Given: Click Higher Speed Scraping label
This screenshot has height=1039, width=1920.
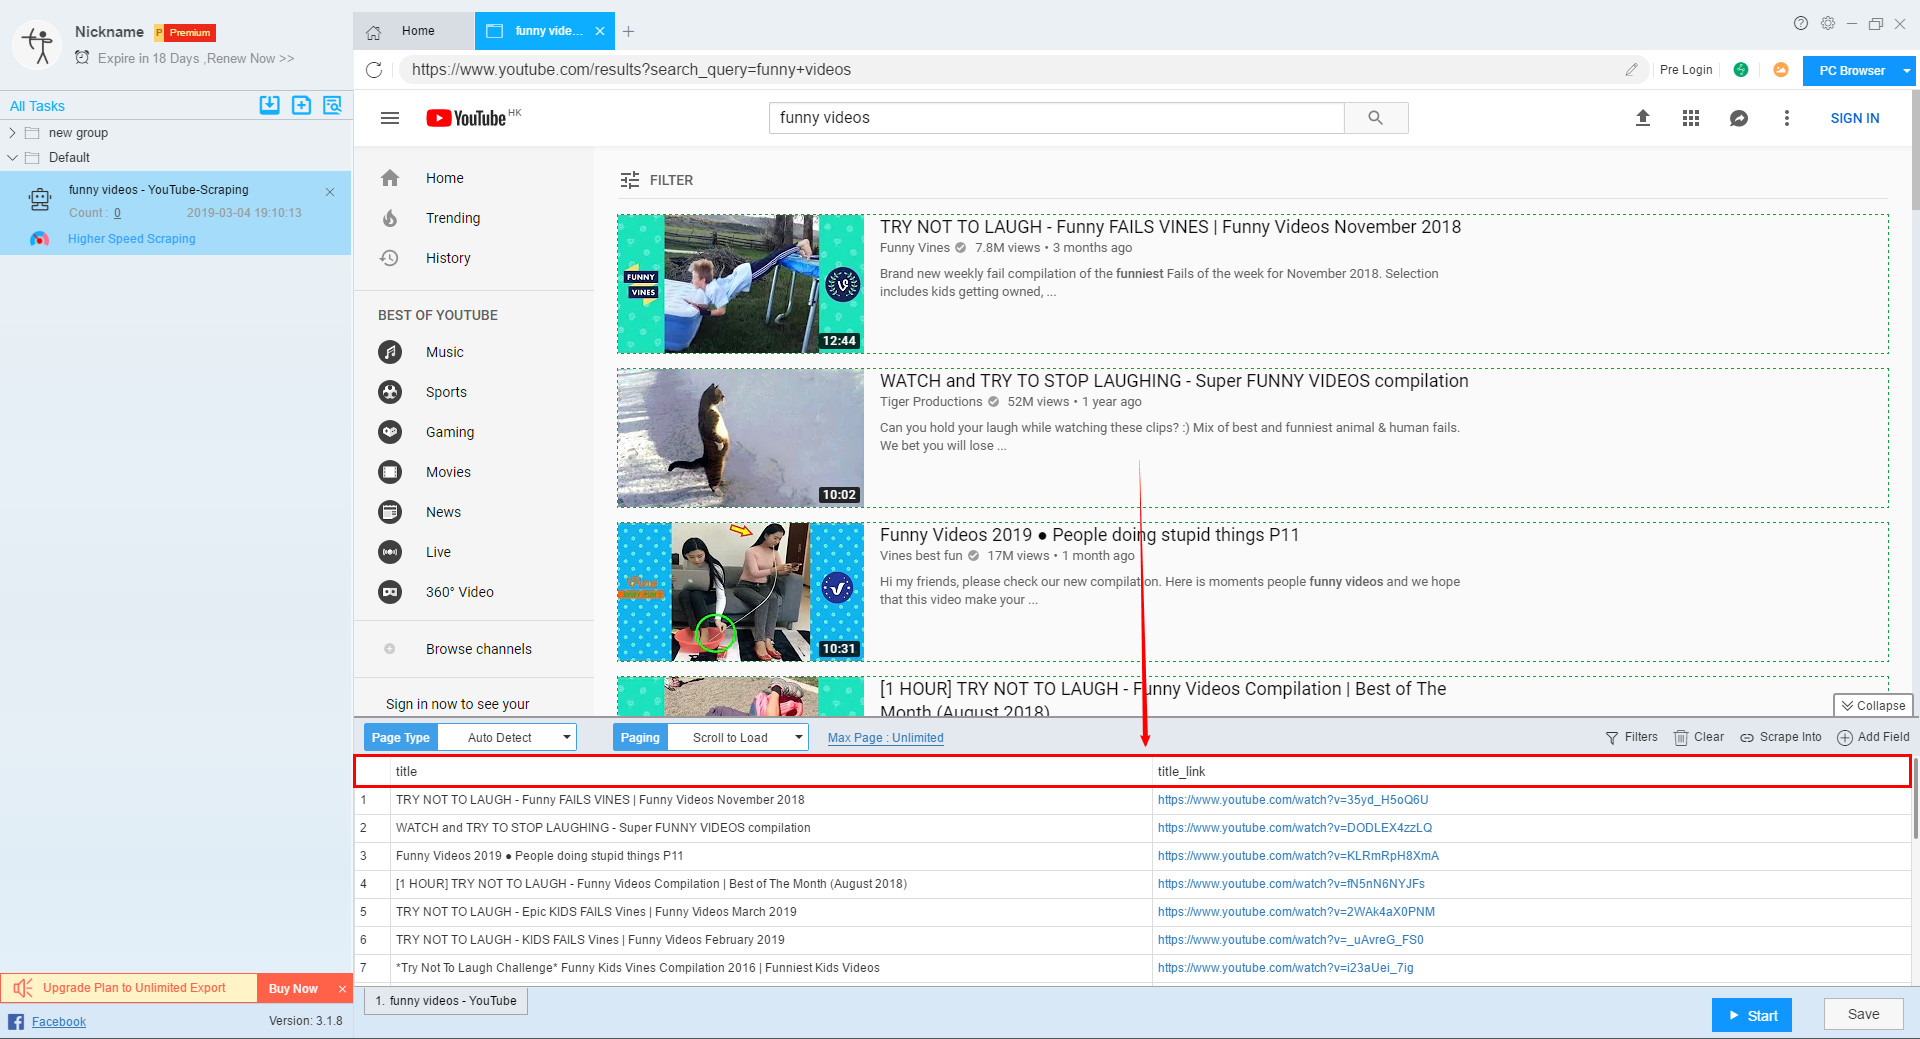Looking at the screenshot, I should point(132,239).
